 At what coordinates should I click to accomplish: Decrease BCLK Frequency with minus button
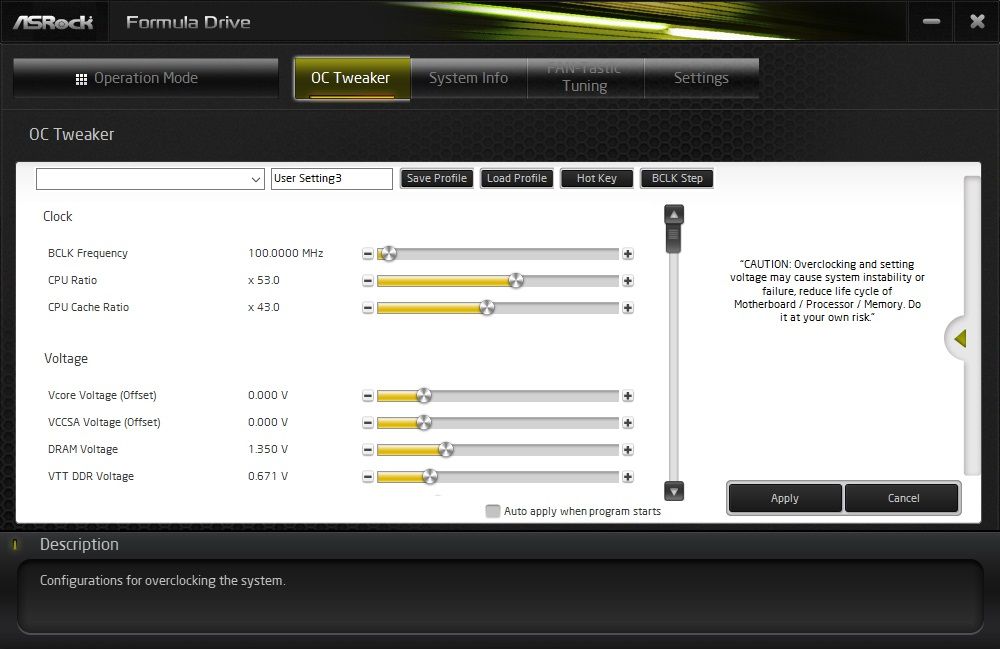pos(367,254)
